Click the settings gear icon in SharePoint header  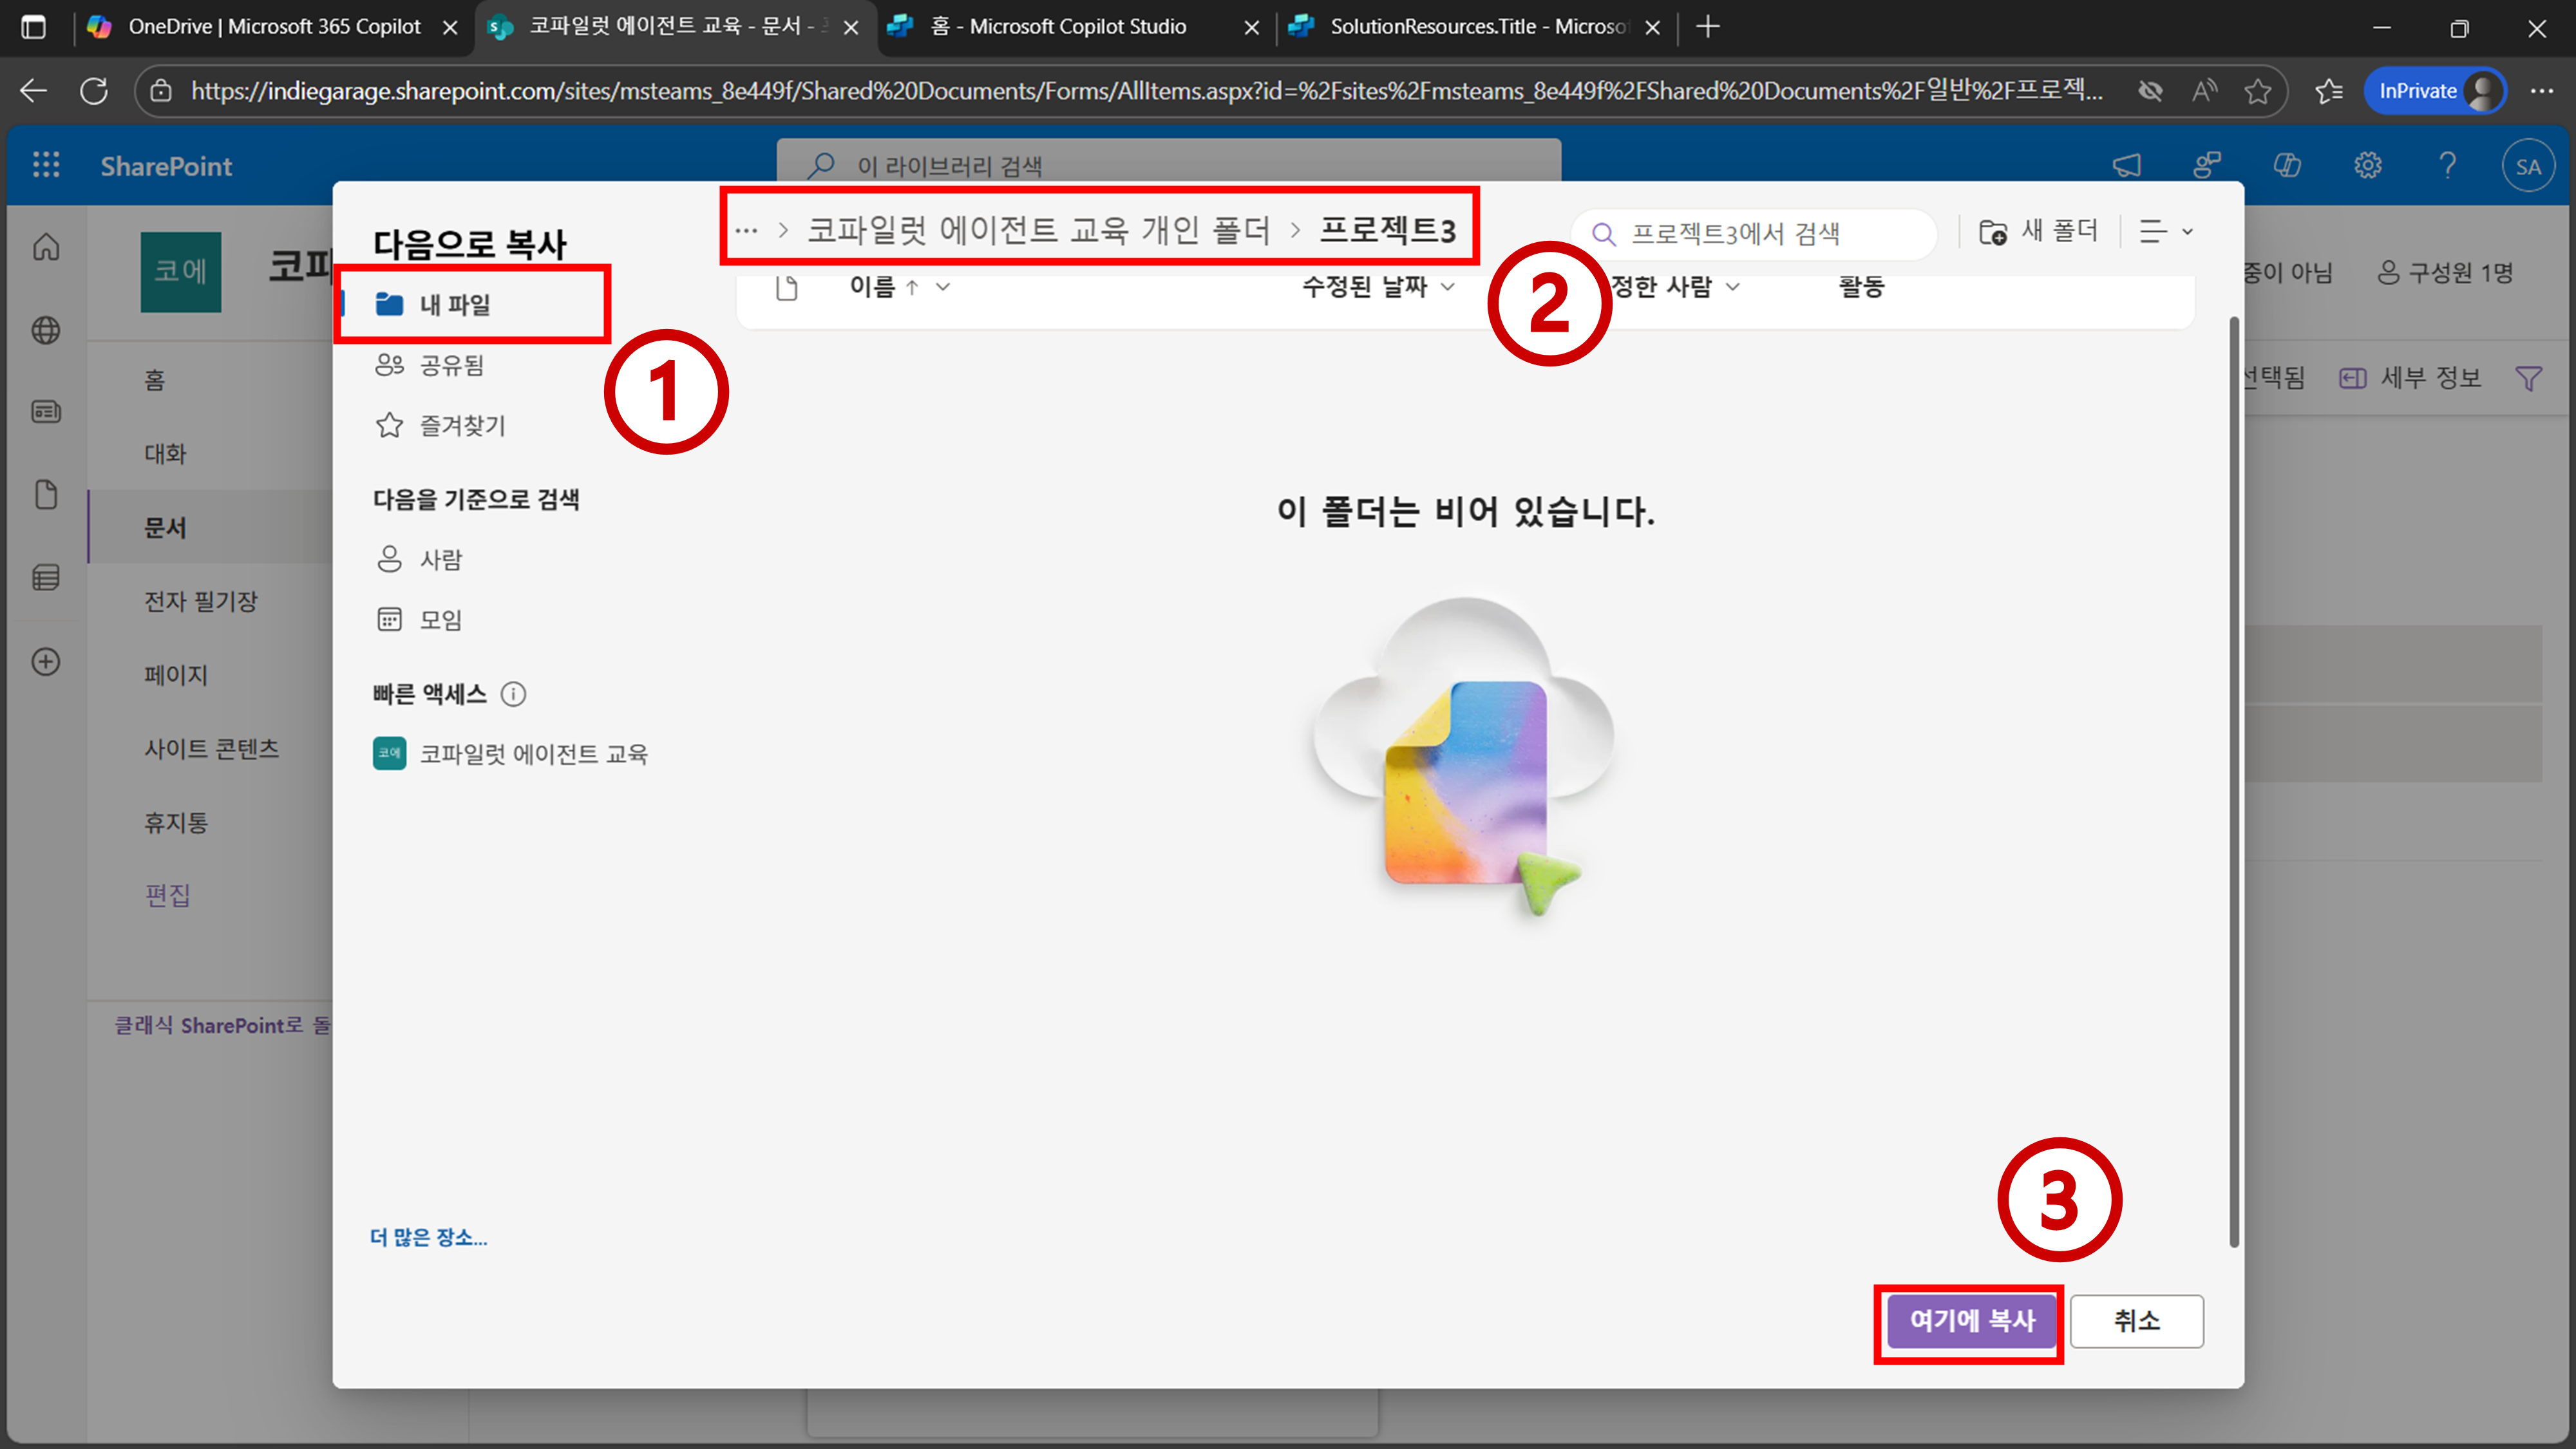tap(2367, 165)
